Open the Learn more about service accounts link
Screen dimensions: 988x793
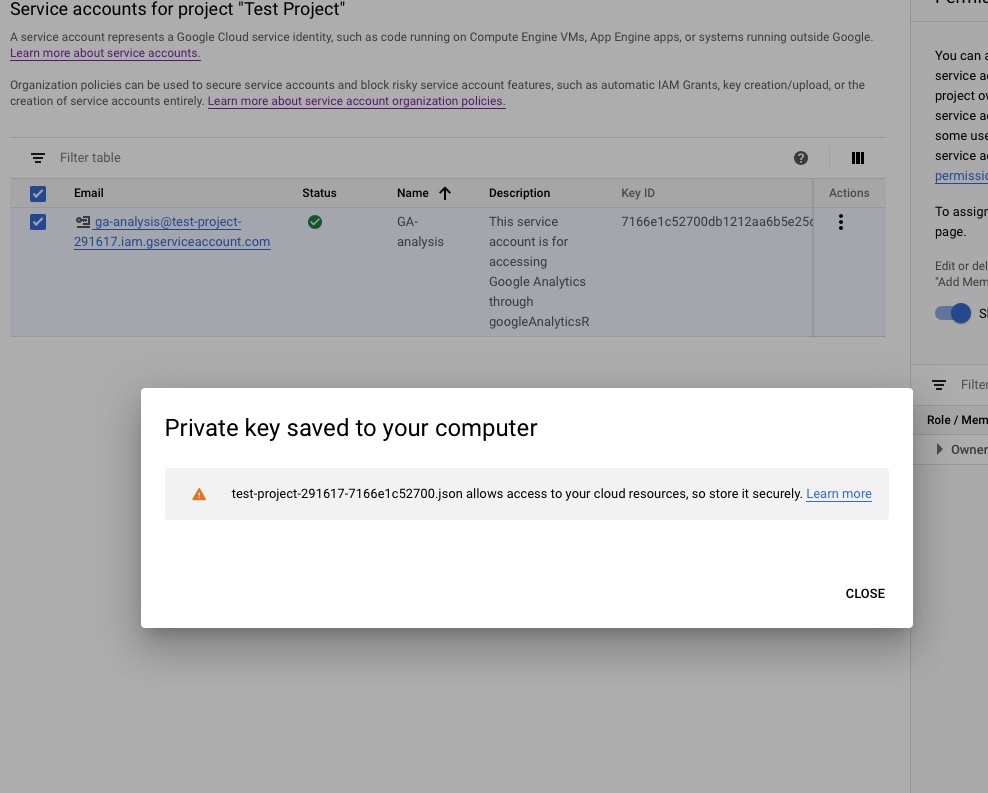105,53
